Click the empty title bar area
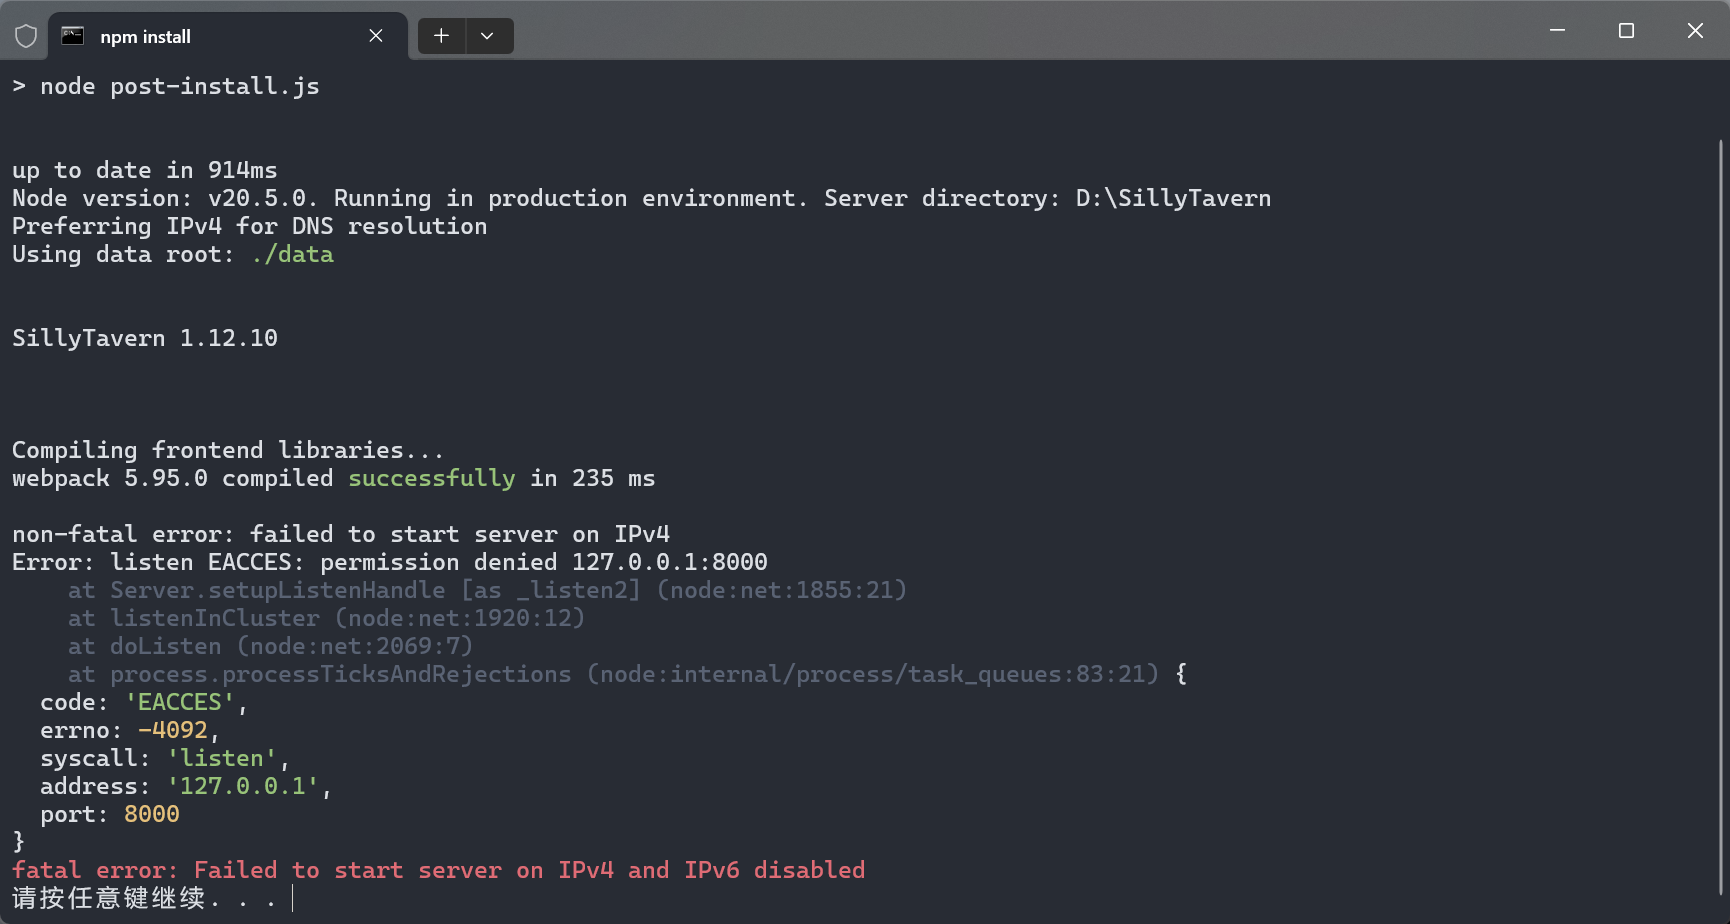This screenshot has width=1730, height=924. pos(1000,31)
